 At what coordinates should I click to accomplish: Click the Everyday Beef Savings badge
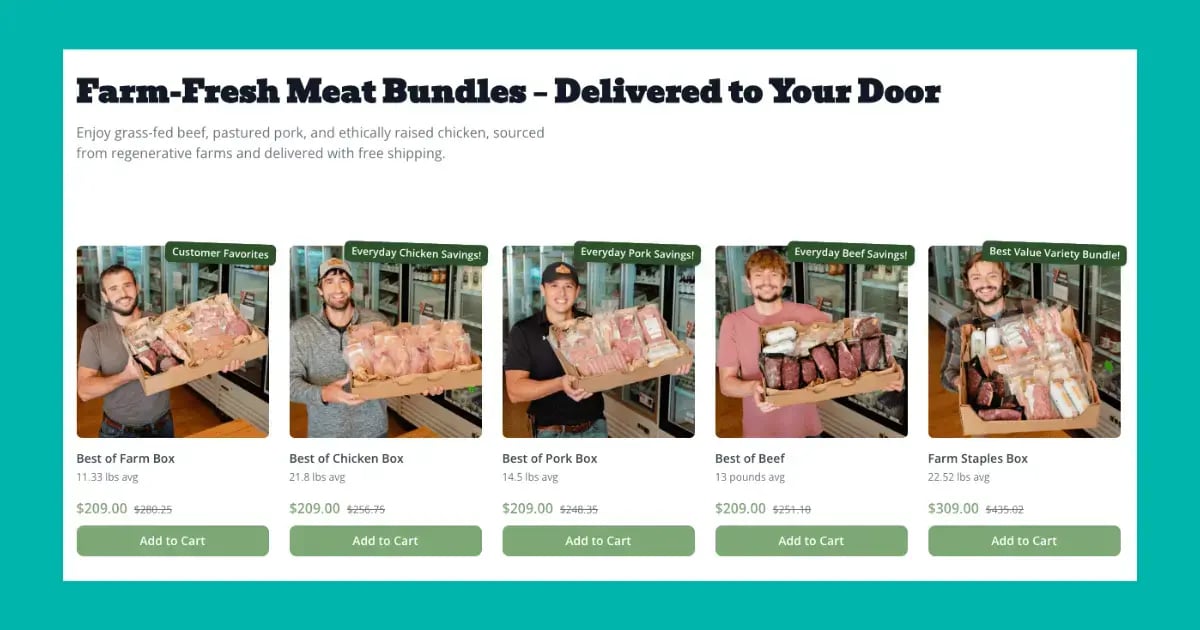850,253
